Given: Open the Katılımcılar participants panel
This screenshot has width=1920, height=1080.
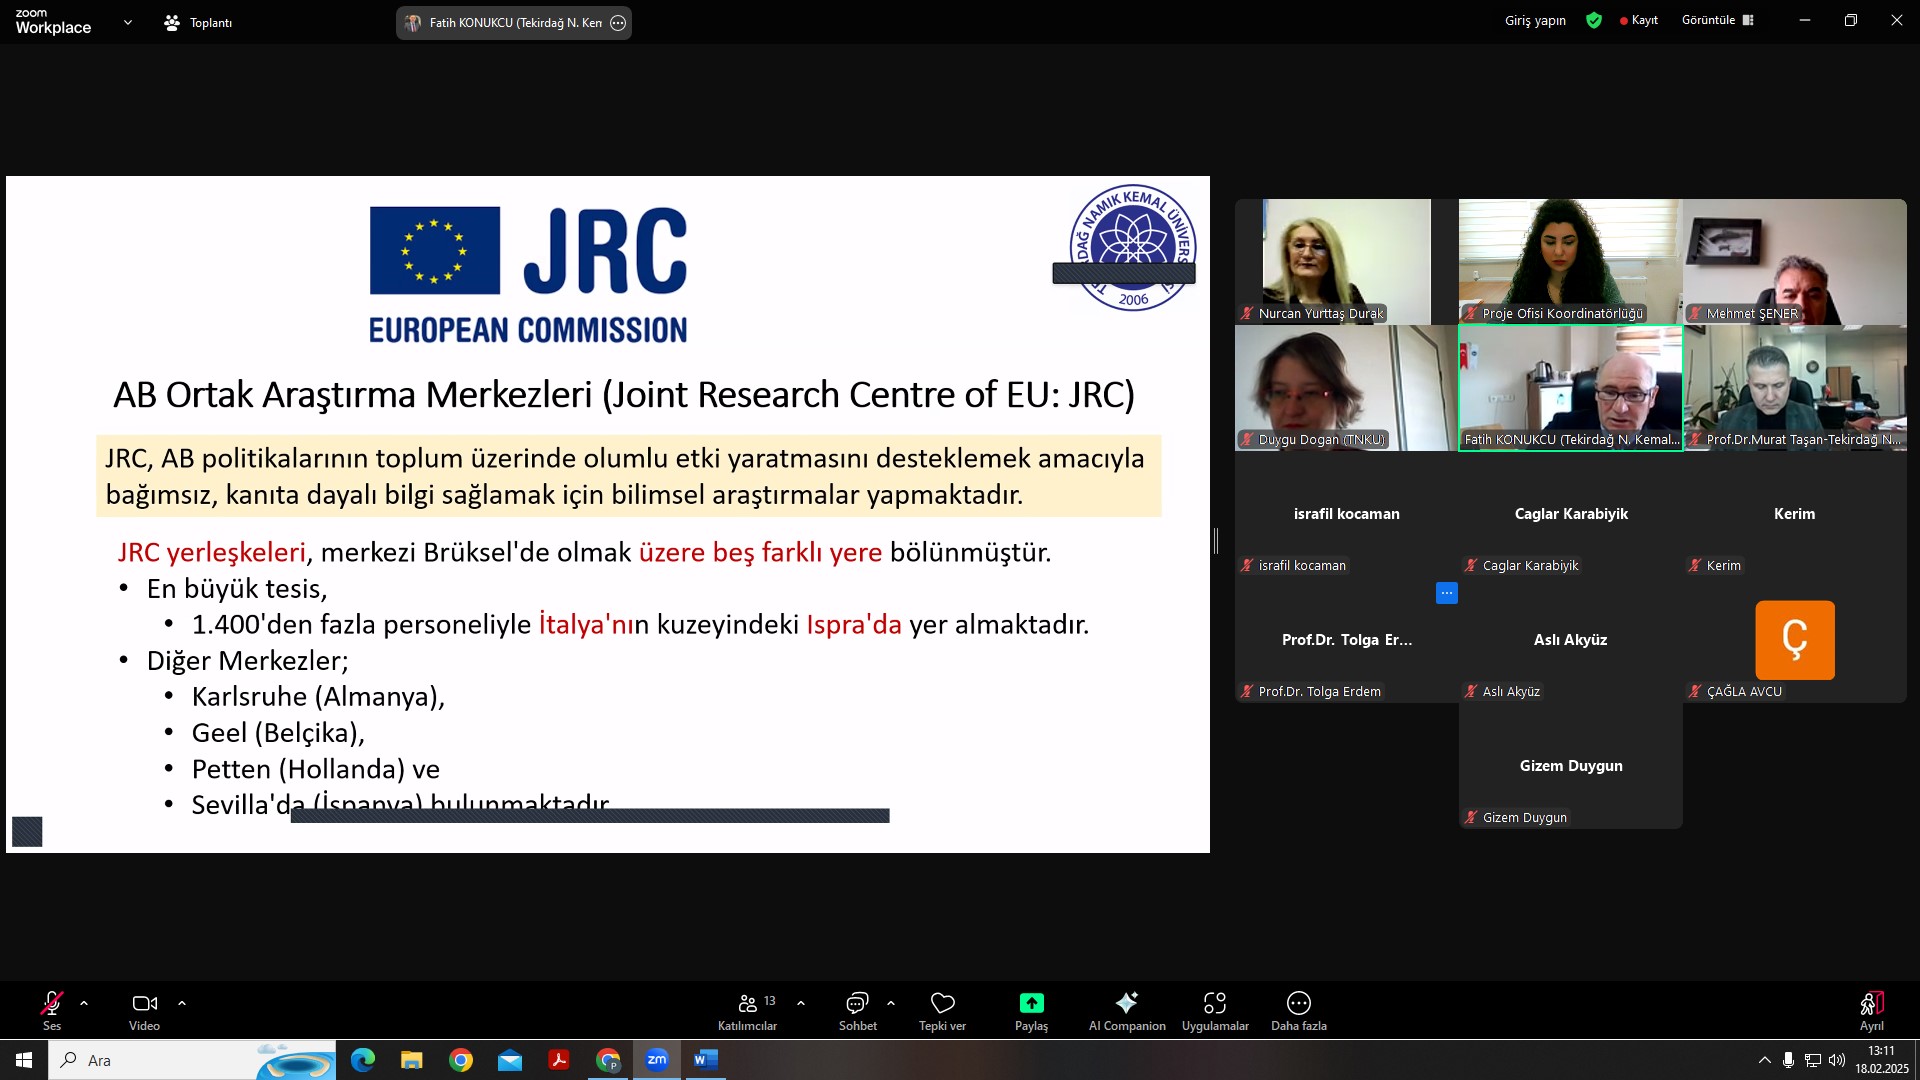Looking at the screenshot, I should 748,1010.
